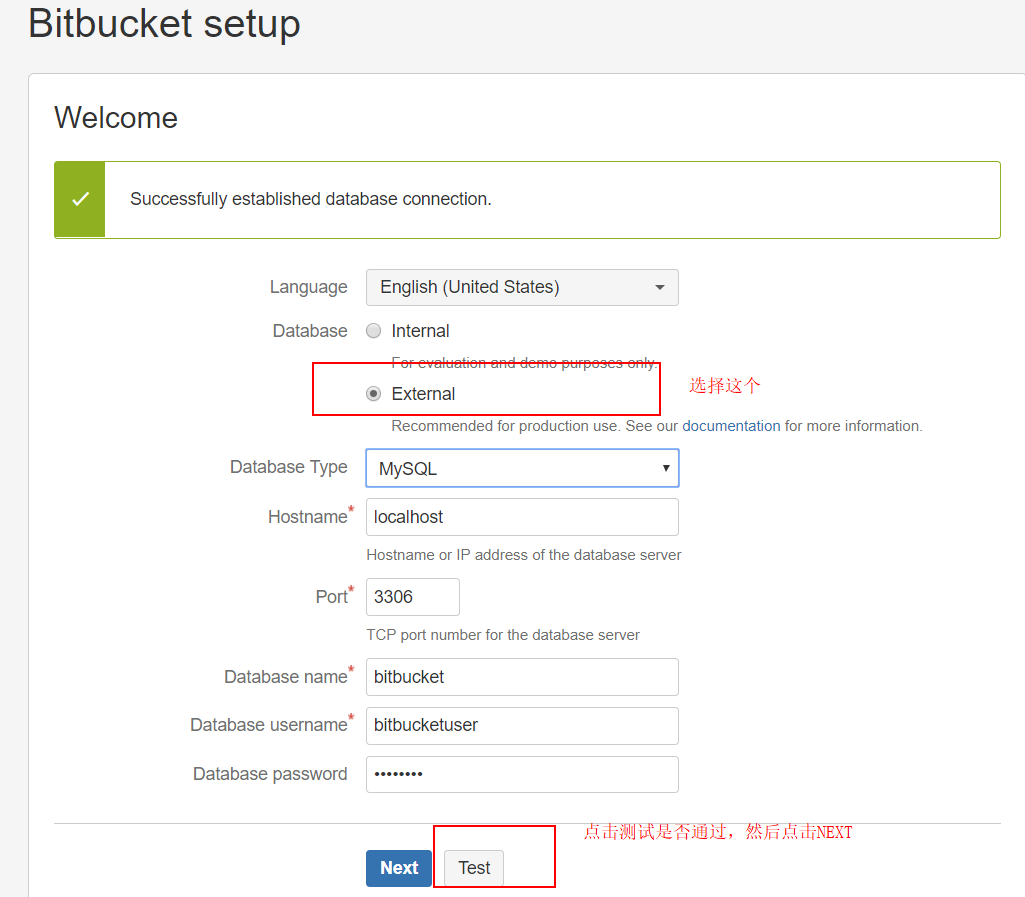The image size is (1025, 897).
Task: Click the green success checkmark icon
Action: click(x=80, y=199)
